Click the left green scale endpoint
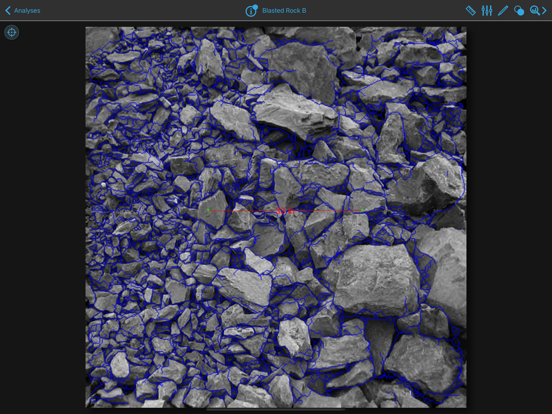552x414 pixels. [208, 210]
